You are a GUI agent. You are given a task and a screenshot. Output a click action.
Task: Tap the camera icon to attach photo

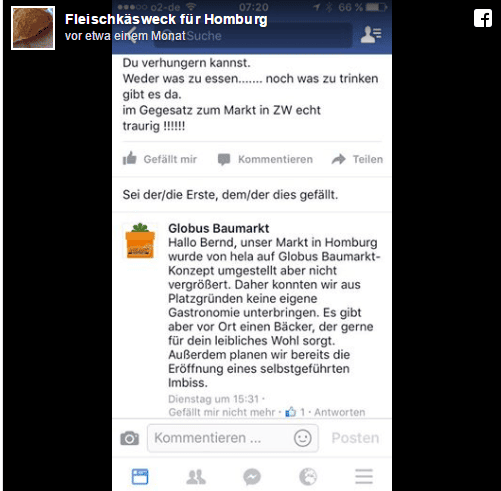(129, 438)
